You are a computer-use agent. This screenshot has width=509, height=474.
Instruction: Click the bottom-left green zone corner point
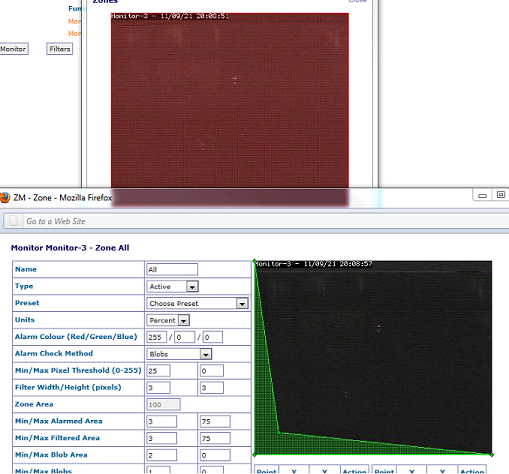pyautogui.click(x=255, y=454)
